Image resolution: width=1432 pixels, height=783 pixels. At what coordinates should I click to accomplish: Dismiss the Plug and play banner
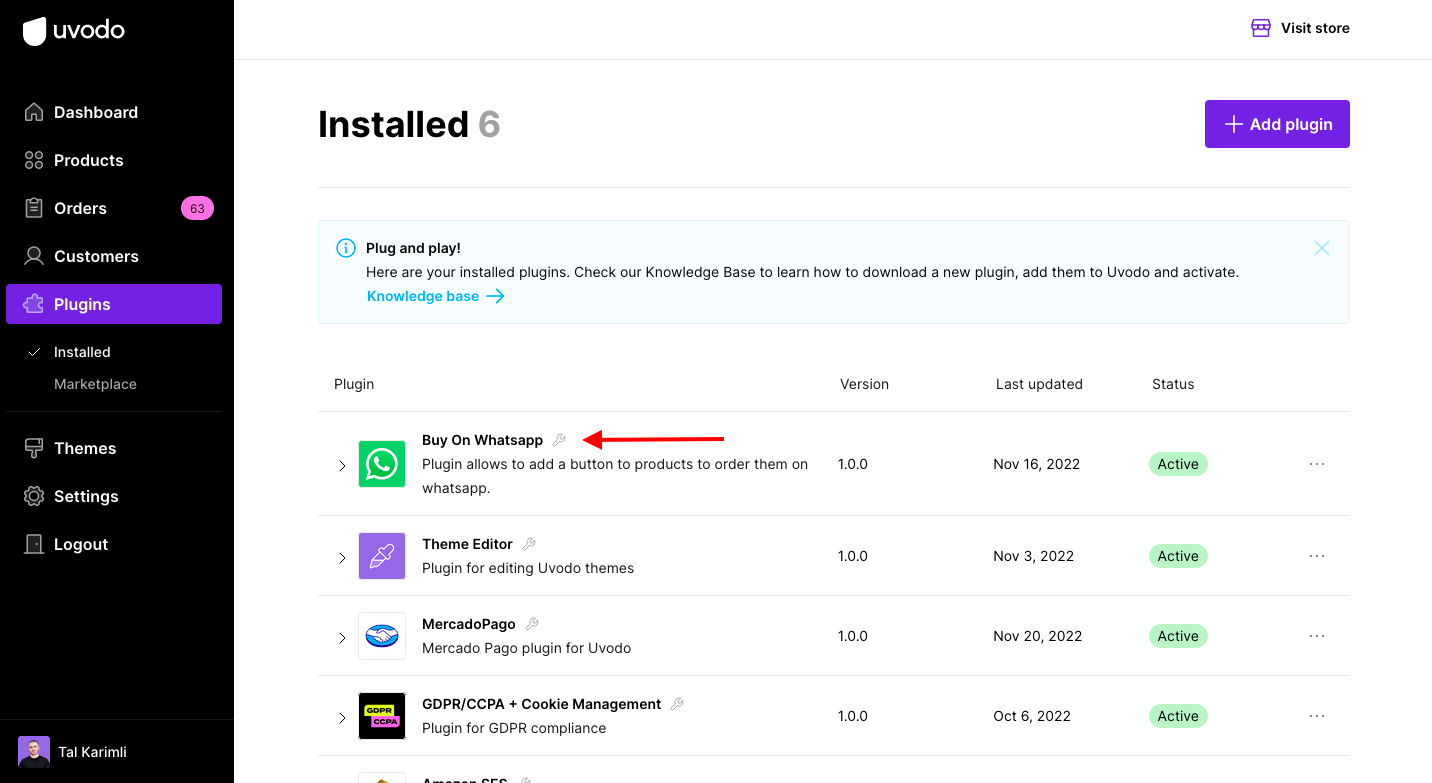click(1322, 248)
